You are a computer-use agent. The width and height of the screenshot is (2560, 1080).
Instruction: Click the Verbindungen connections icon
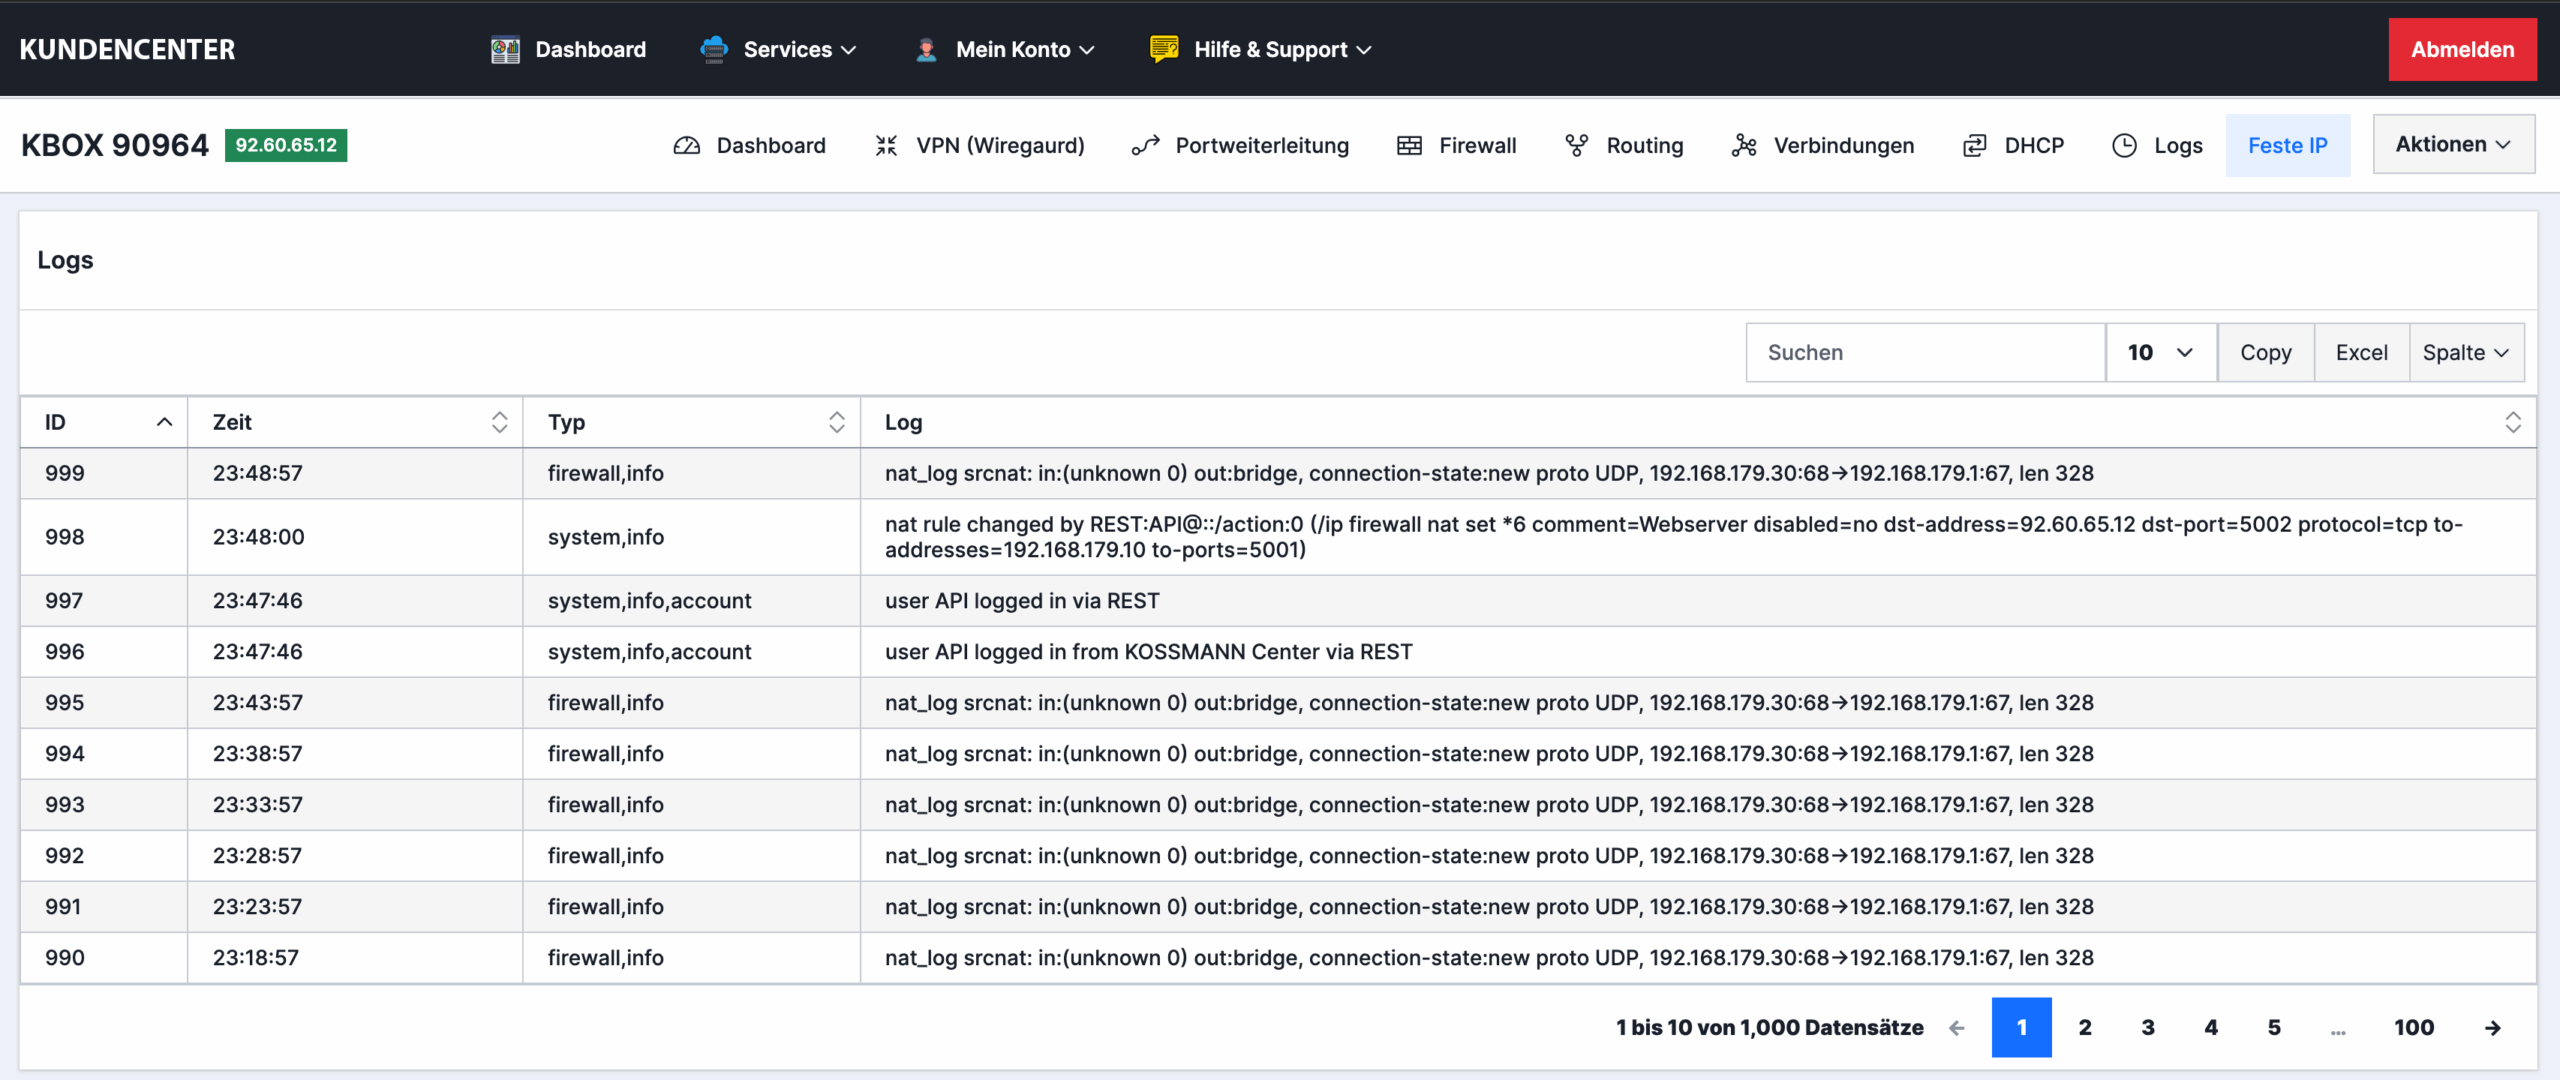pyautogui.click(x=1744, y=146)
